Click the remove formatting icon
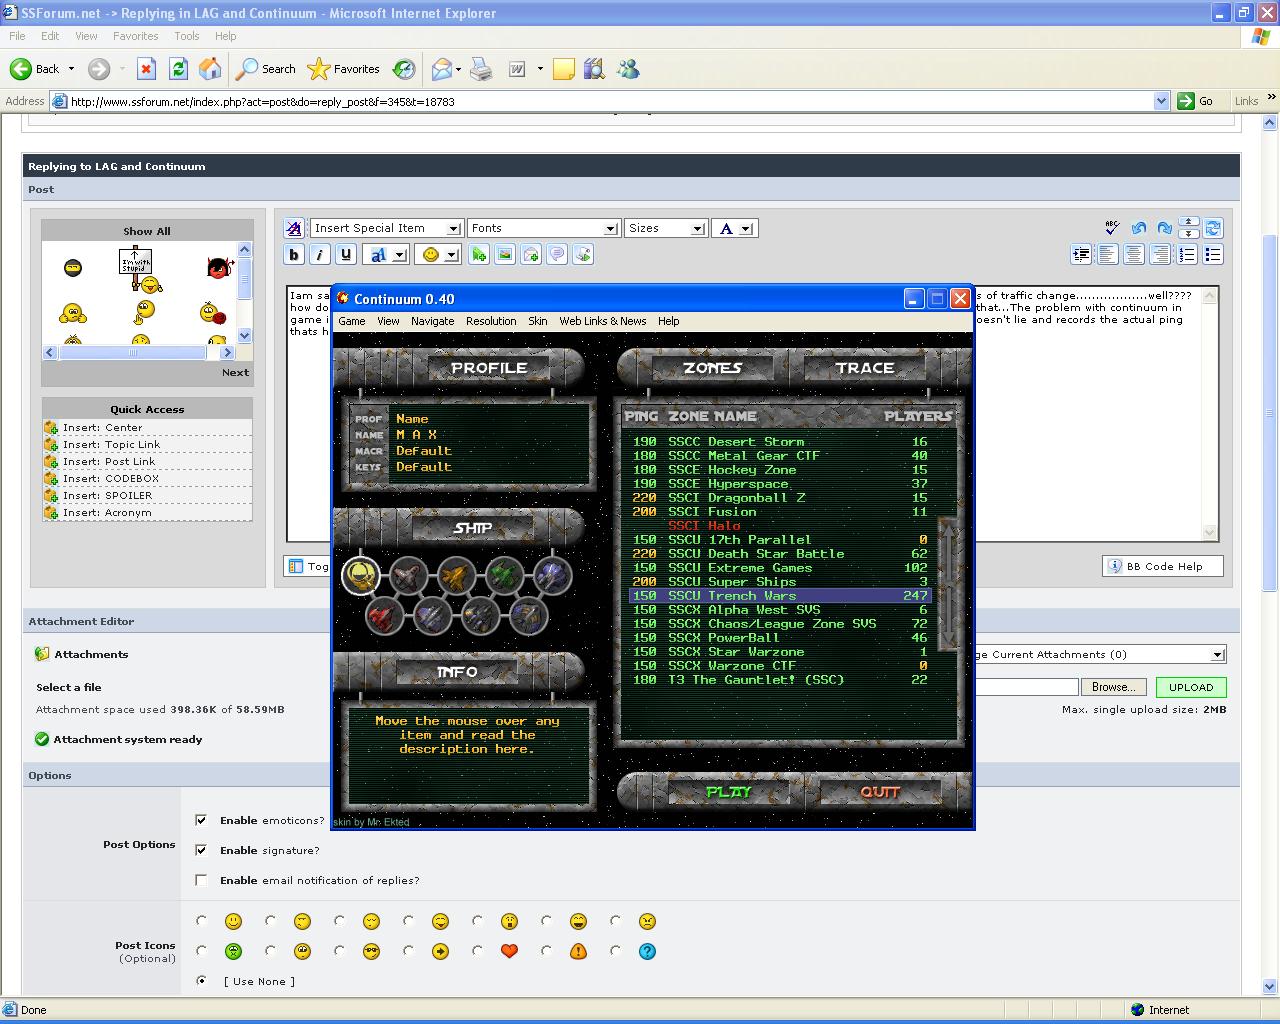1280x1024 pixels. click(x=294, y=229)
